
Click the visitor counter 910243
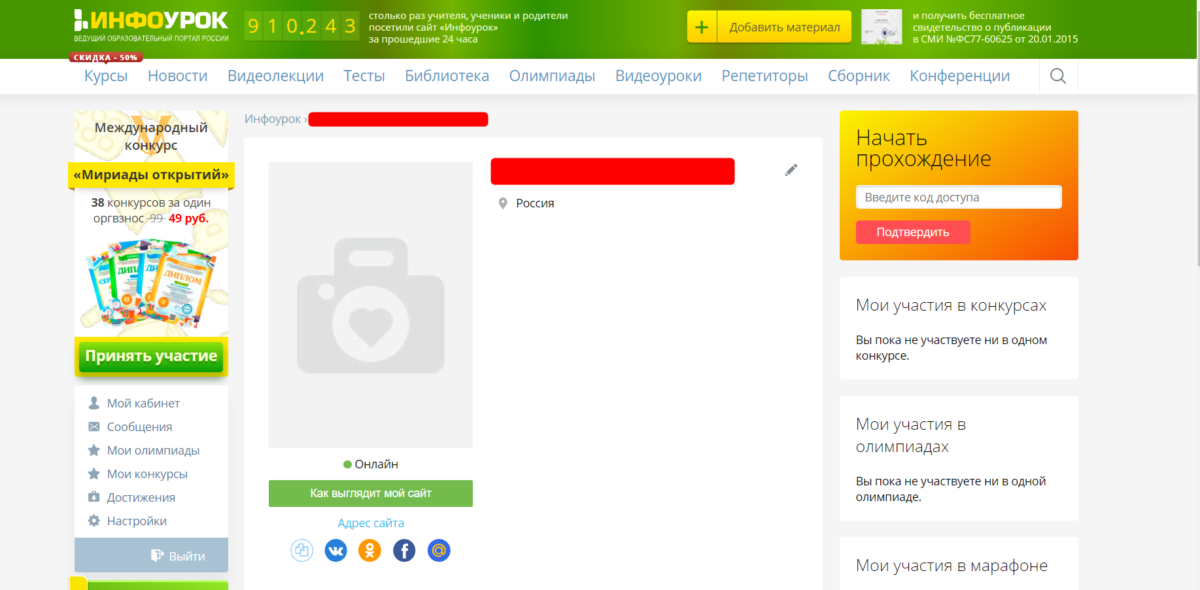300,27
